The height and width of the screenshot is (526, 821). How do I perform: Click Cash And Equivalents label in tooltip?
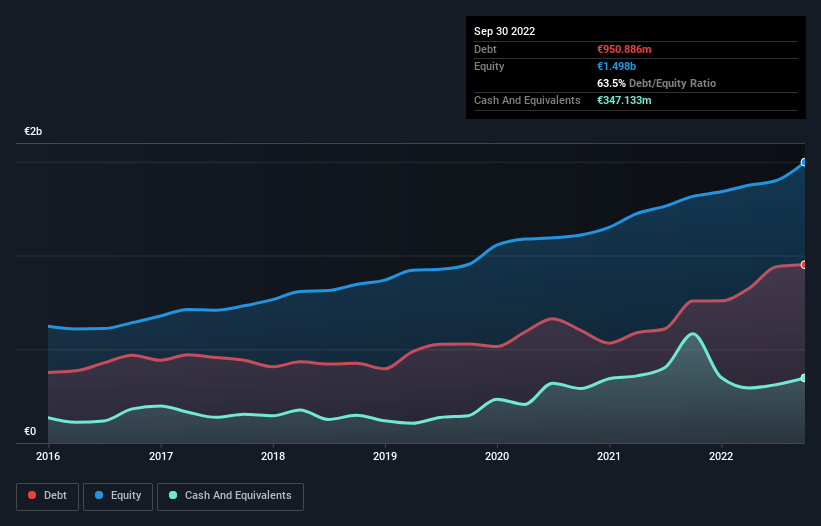(527, 100)
